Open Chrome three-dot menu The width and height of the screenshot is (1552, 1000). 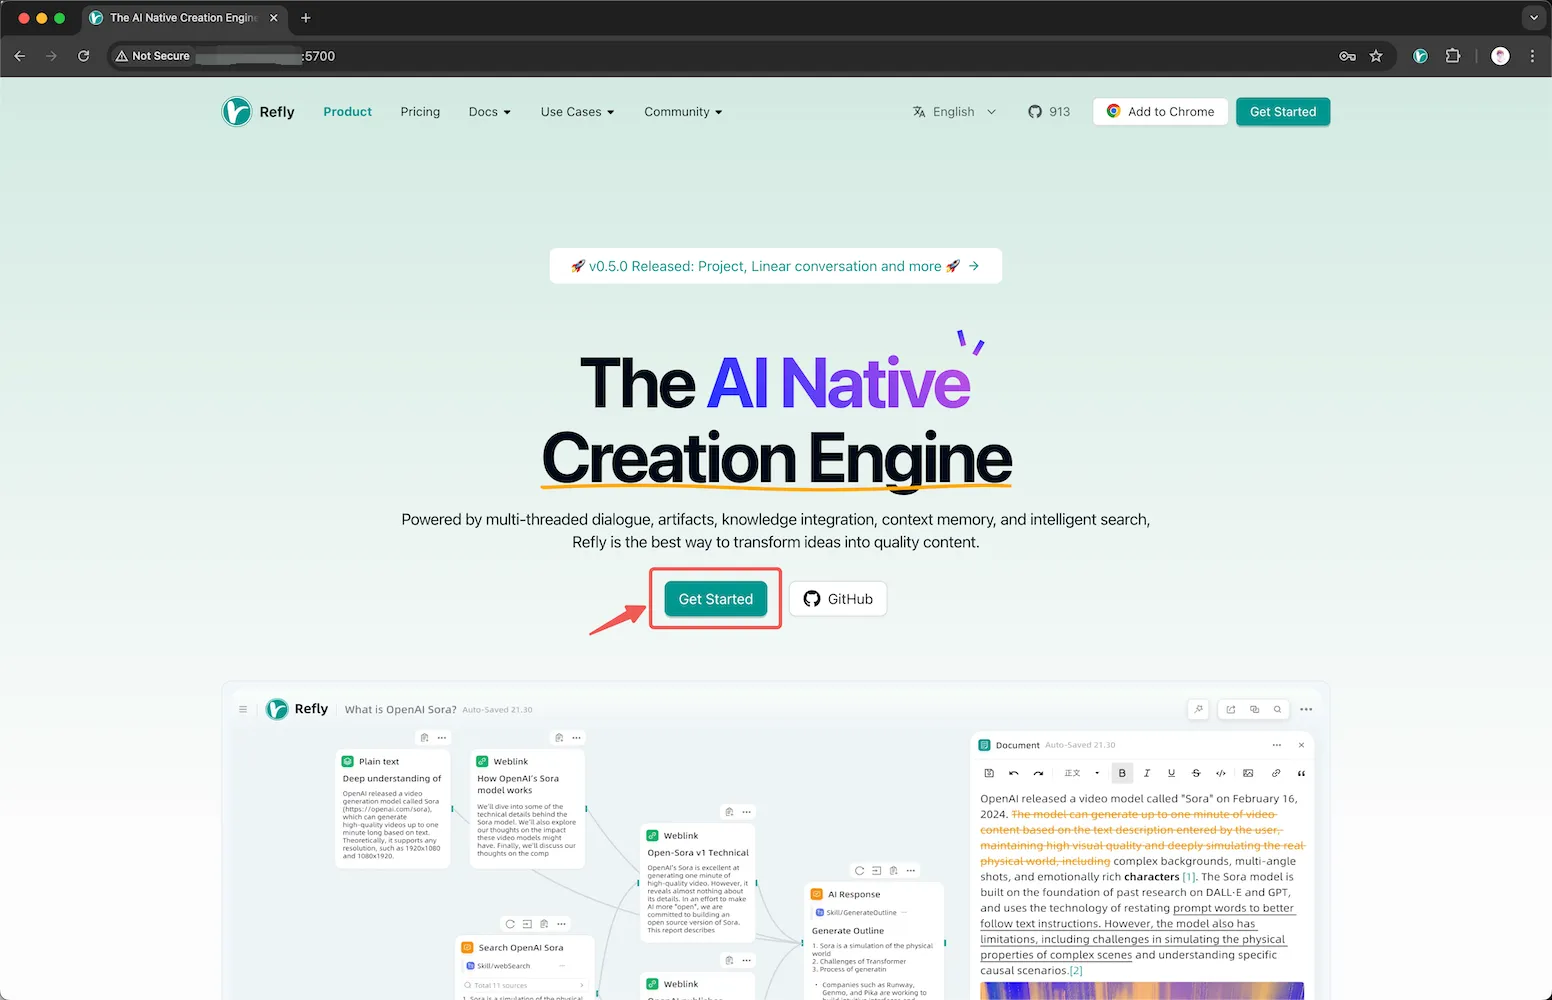1532,56
